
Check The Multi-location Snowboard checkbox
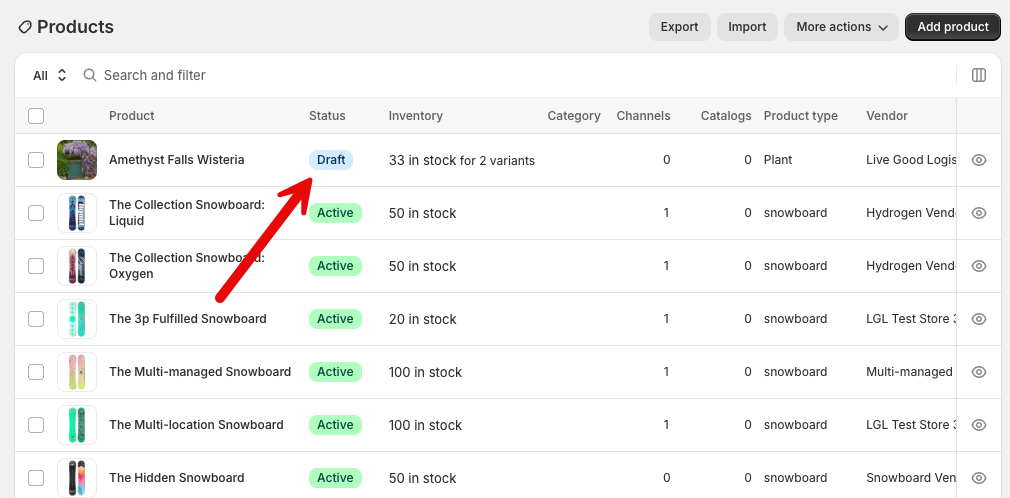pyautogui.click(x=36, y=425)
